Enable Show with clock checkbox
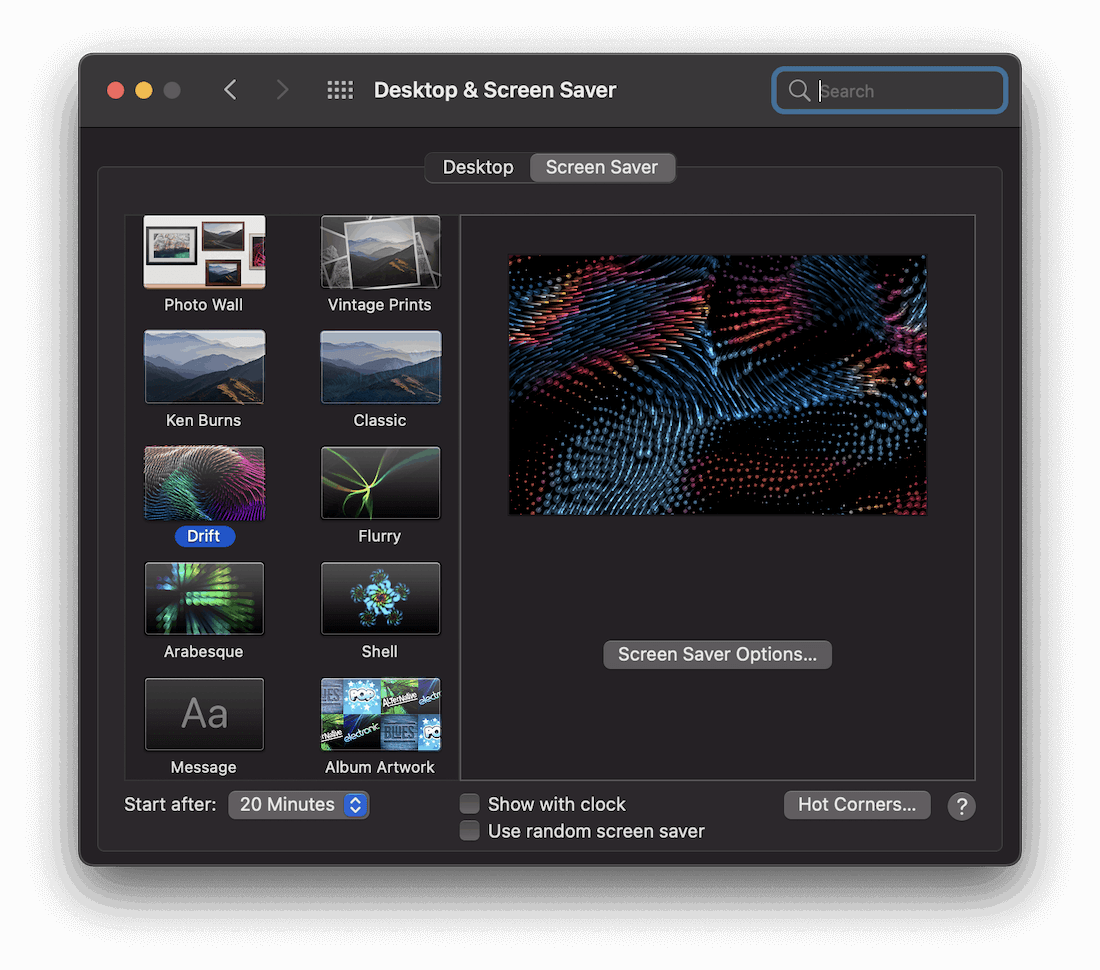 pos(470,804)
